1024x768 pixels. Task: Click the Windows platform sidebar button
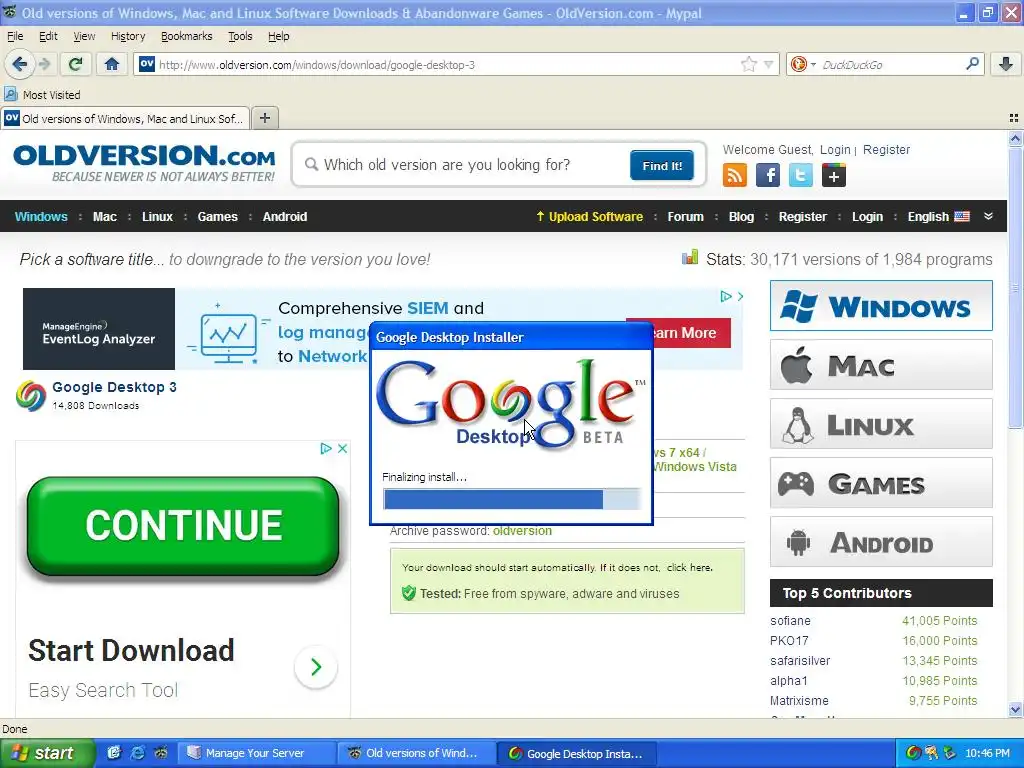coord(881,306)
